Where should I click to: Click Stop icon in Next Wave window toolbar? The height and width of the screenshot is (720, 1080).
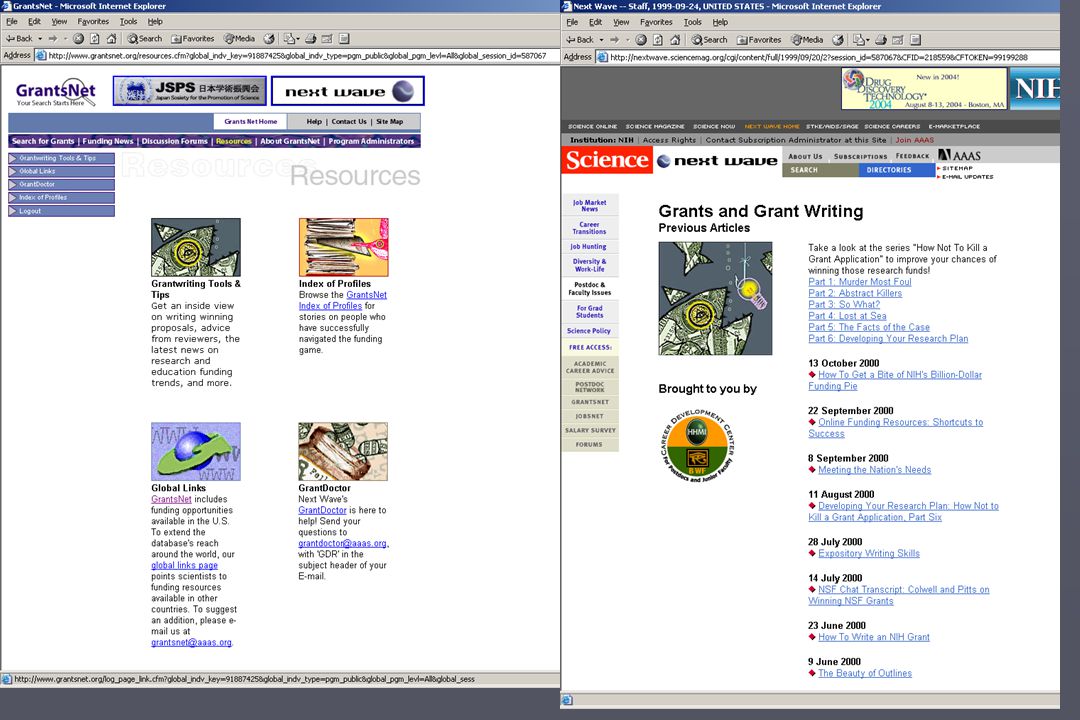point(641,39)
